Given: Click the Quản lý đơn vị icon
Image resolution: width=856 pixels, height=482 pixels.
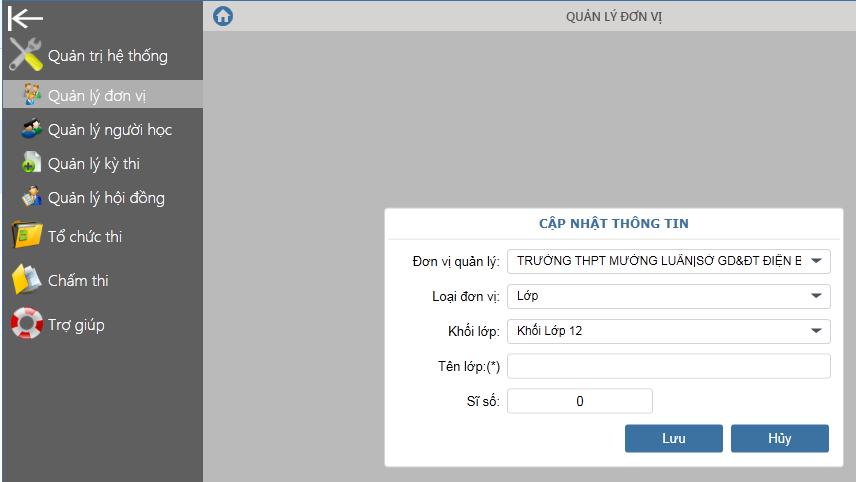Looking at the screenshot, I should coord(32,95).
